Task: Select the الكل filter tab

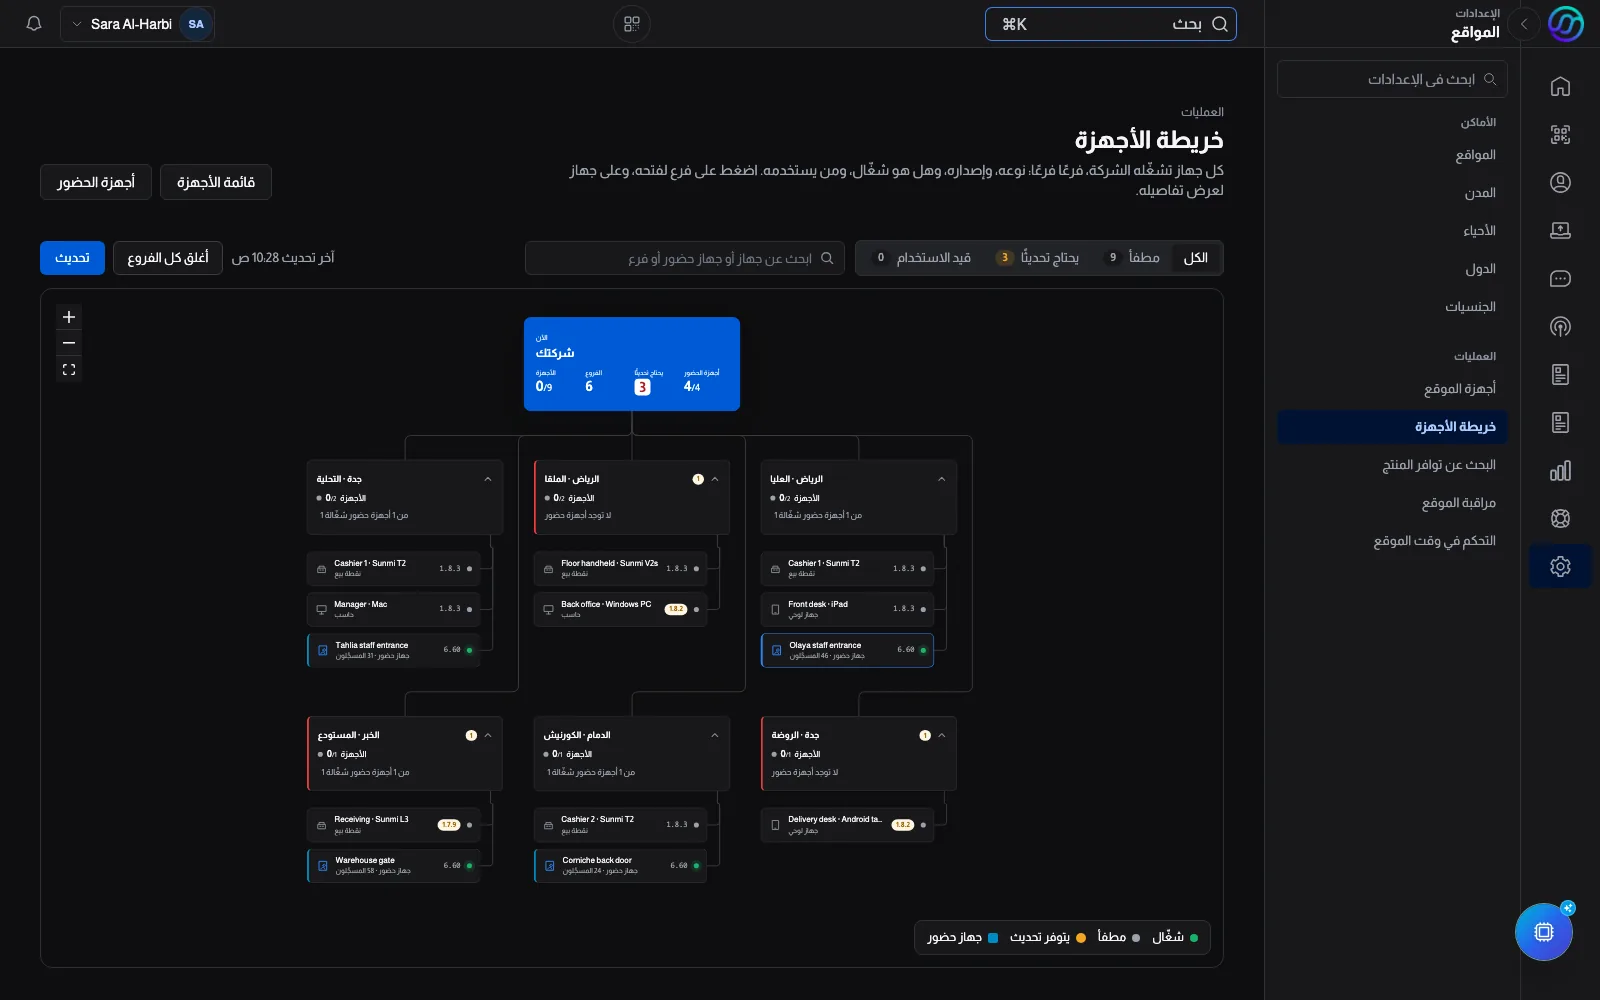Action: 1196,258
